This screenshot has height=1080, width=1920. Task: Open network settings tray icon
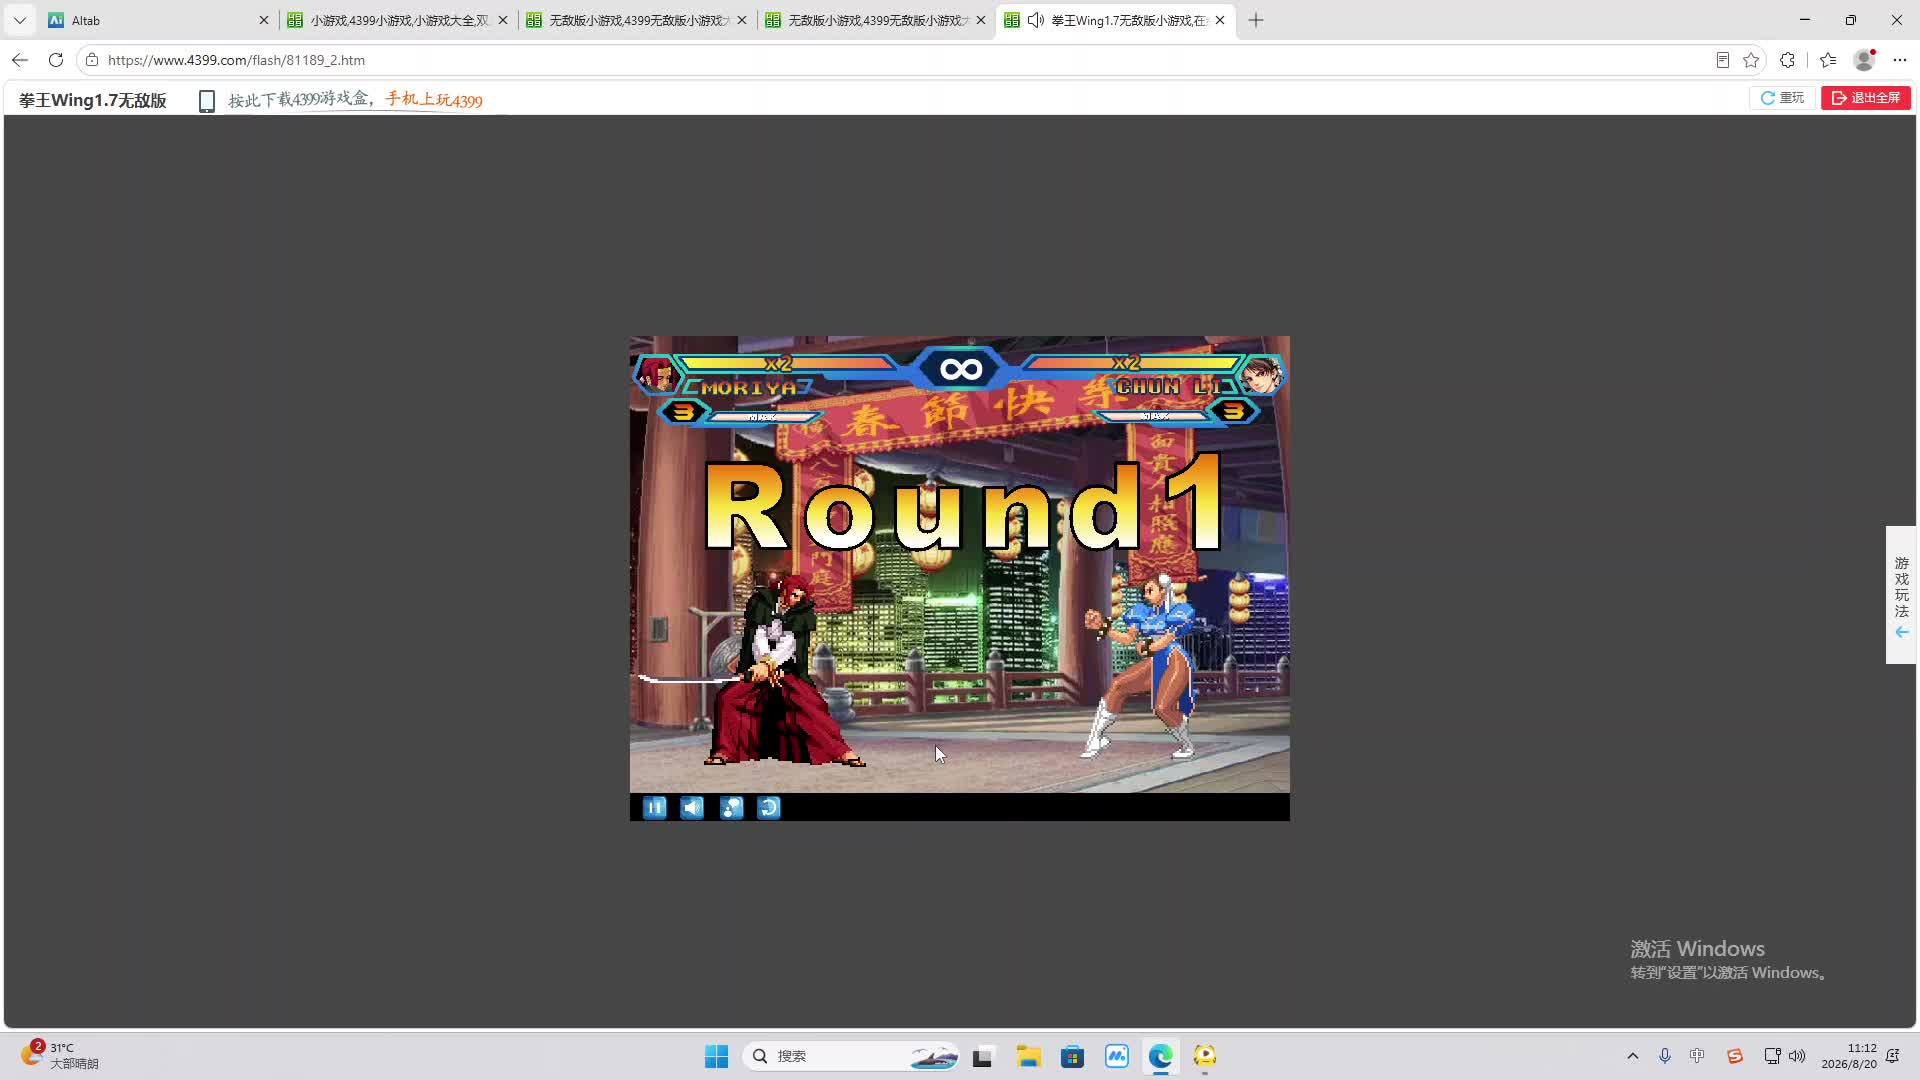click(x=1772, y=1056)
